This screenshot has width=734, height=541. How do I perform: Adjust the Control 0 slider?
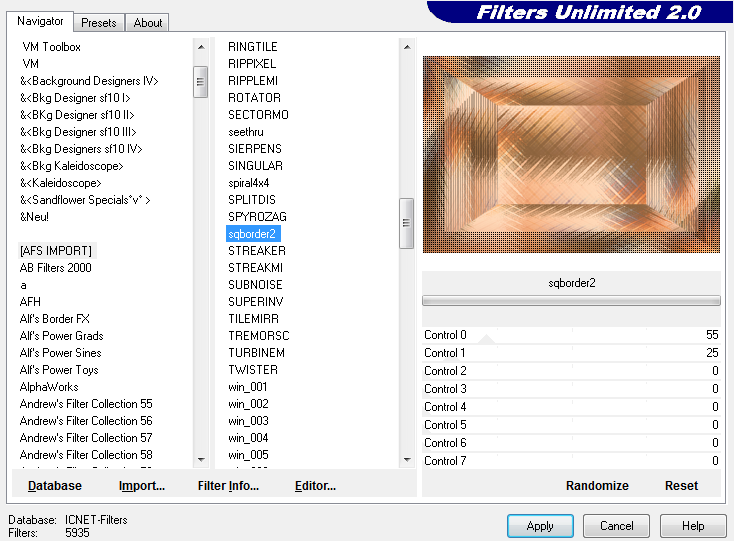tap(571, 335)
